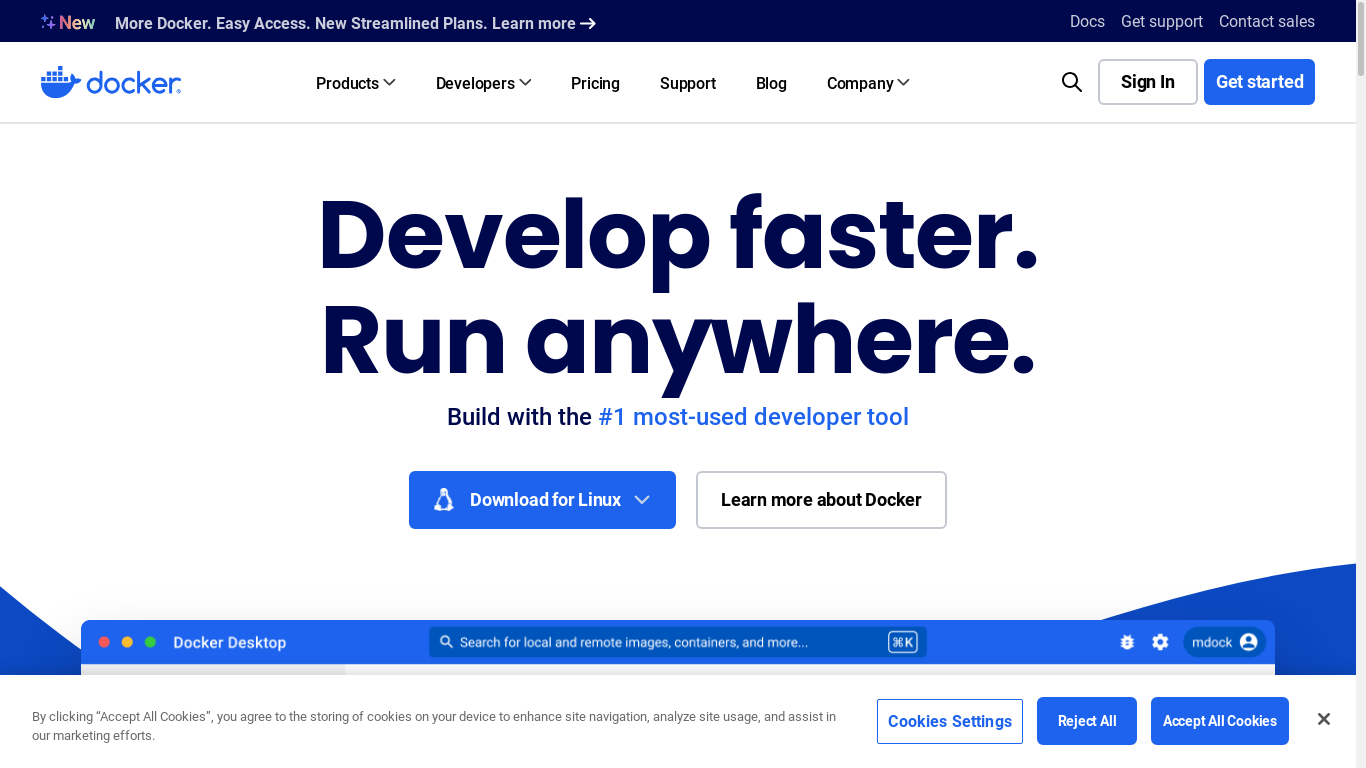Click the More Docker. Easy Access. banner text

tap(345, 23)
